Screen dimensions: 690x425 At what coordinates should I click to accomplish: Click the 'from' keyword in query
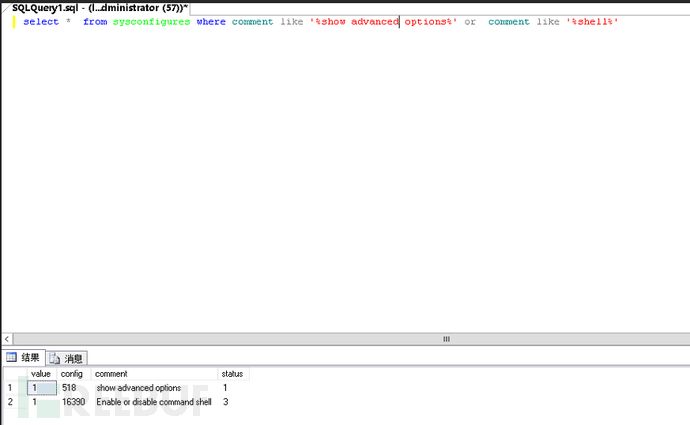95,22
